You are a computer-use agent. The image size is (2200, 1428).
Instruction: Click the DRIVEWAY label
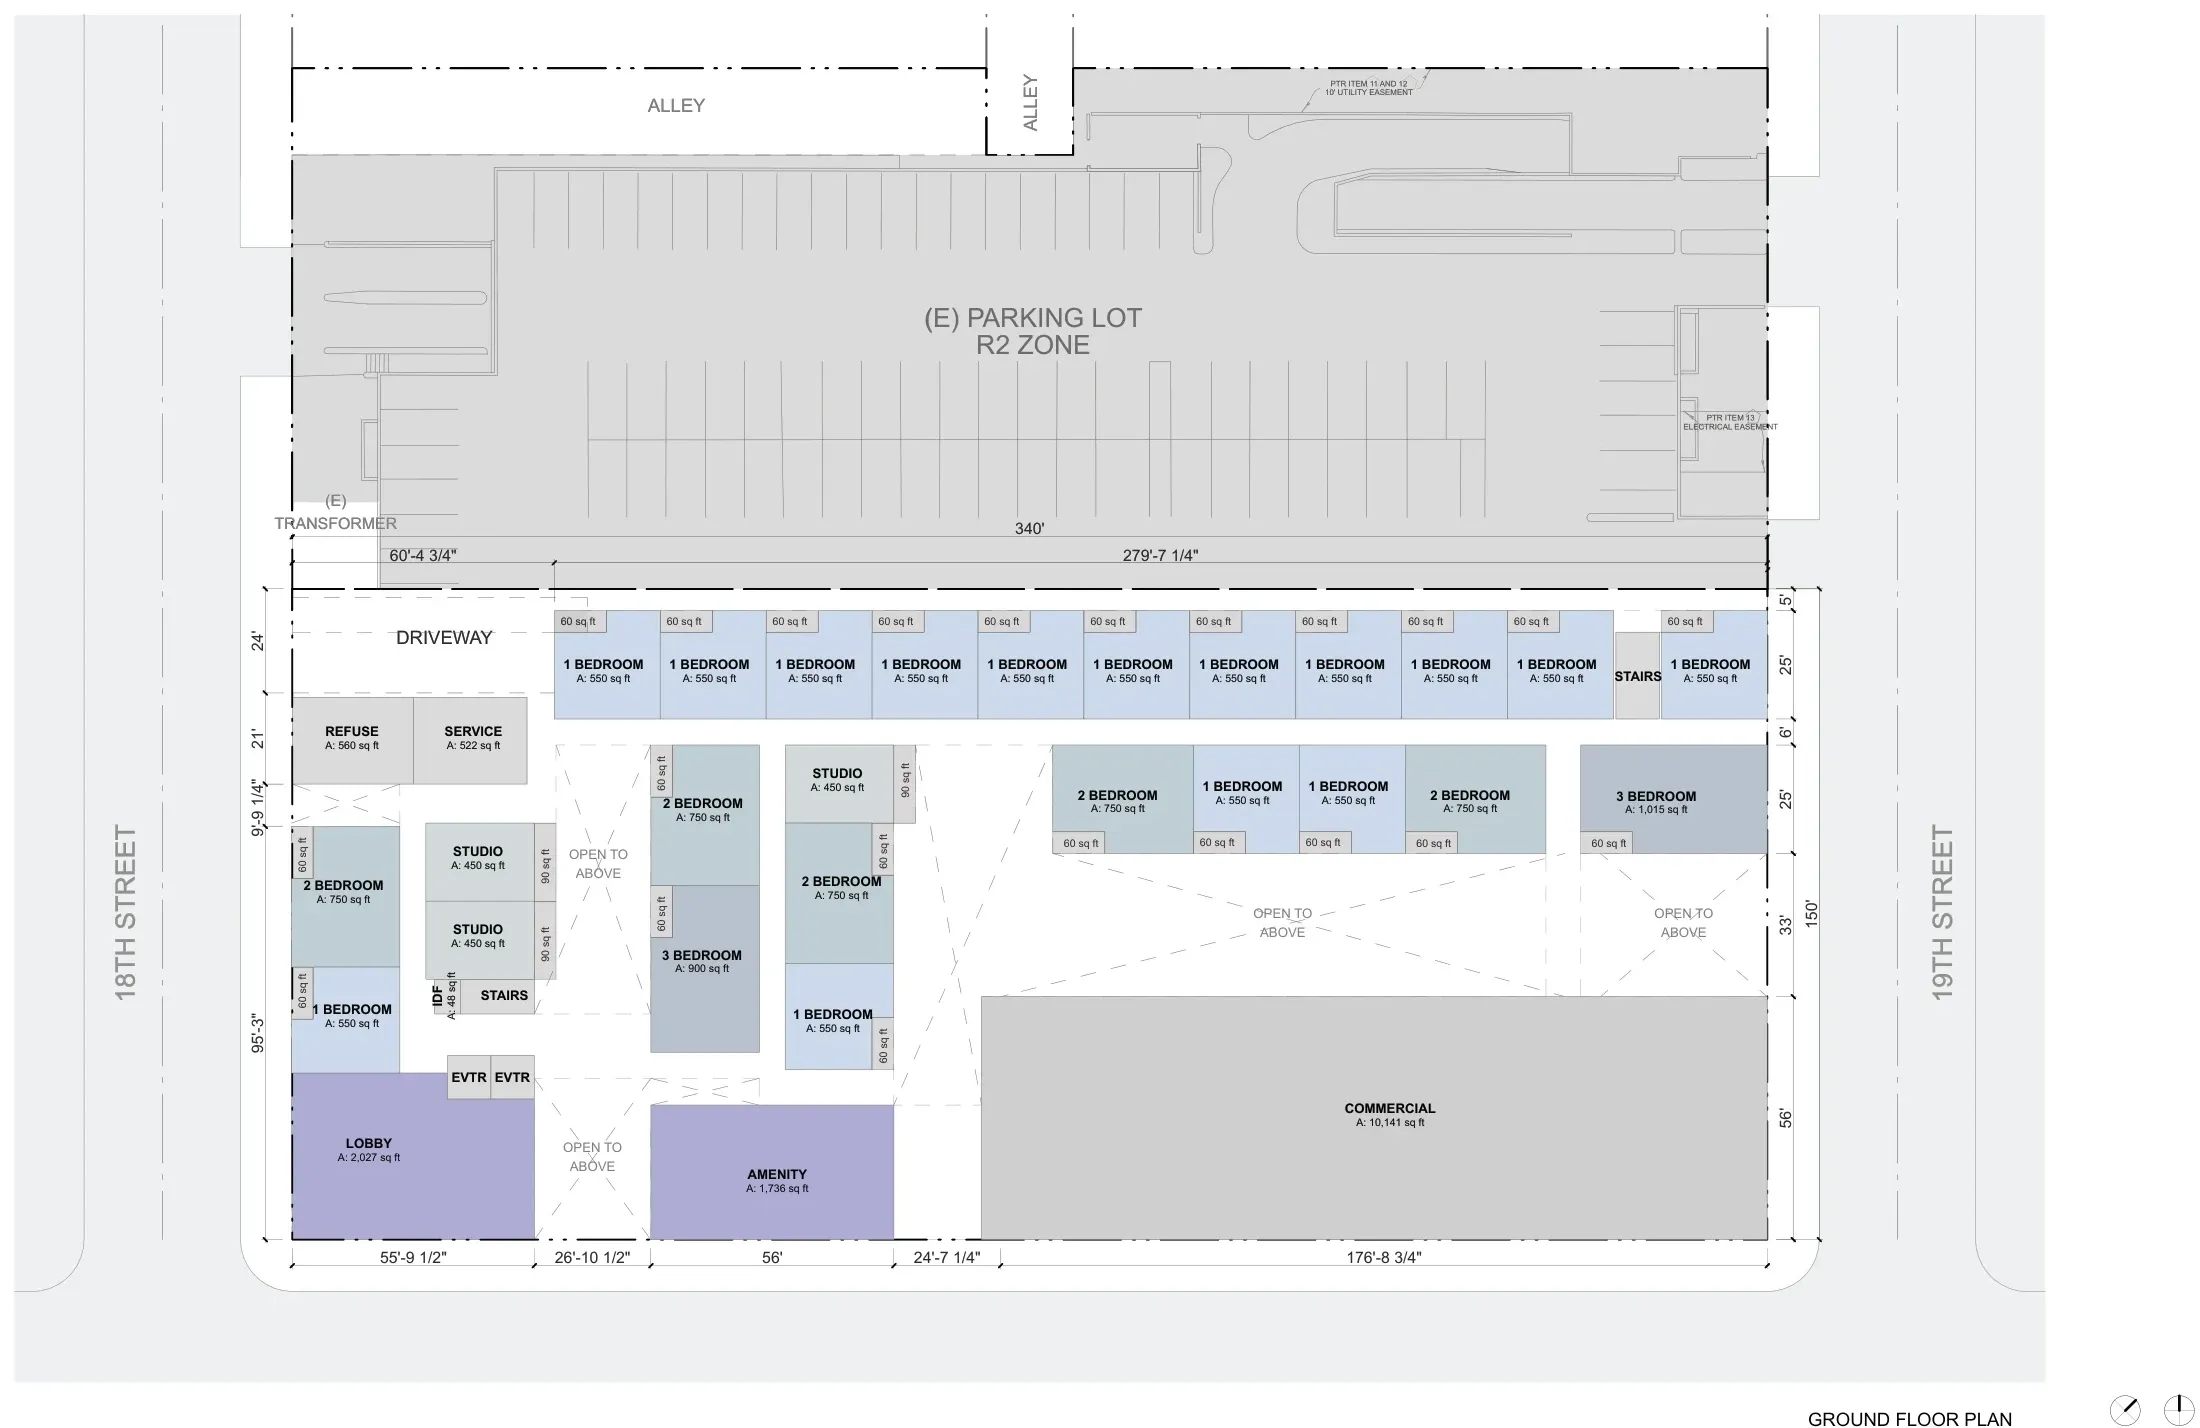click(x=444, y=637)
